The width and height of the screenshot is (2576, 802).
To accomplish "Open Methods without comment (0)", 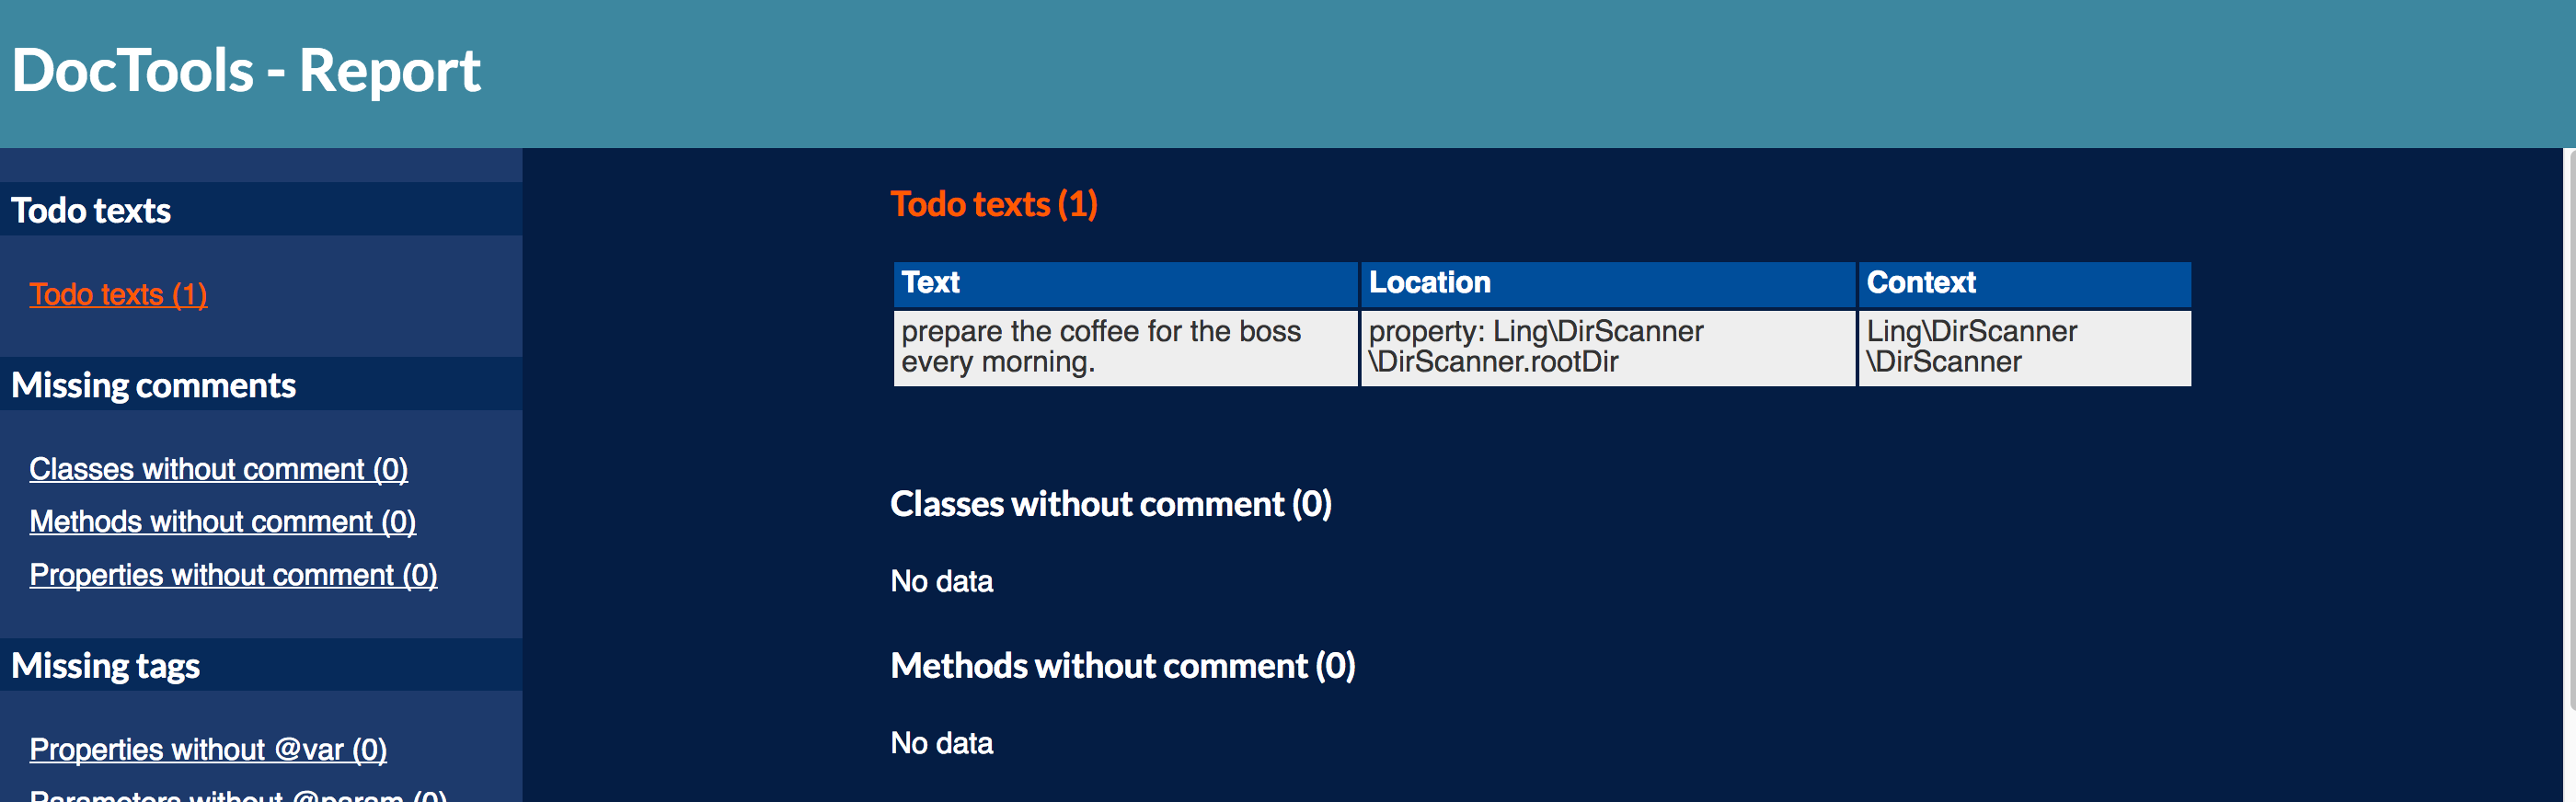I will click(223, 521).
